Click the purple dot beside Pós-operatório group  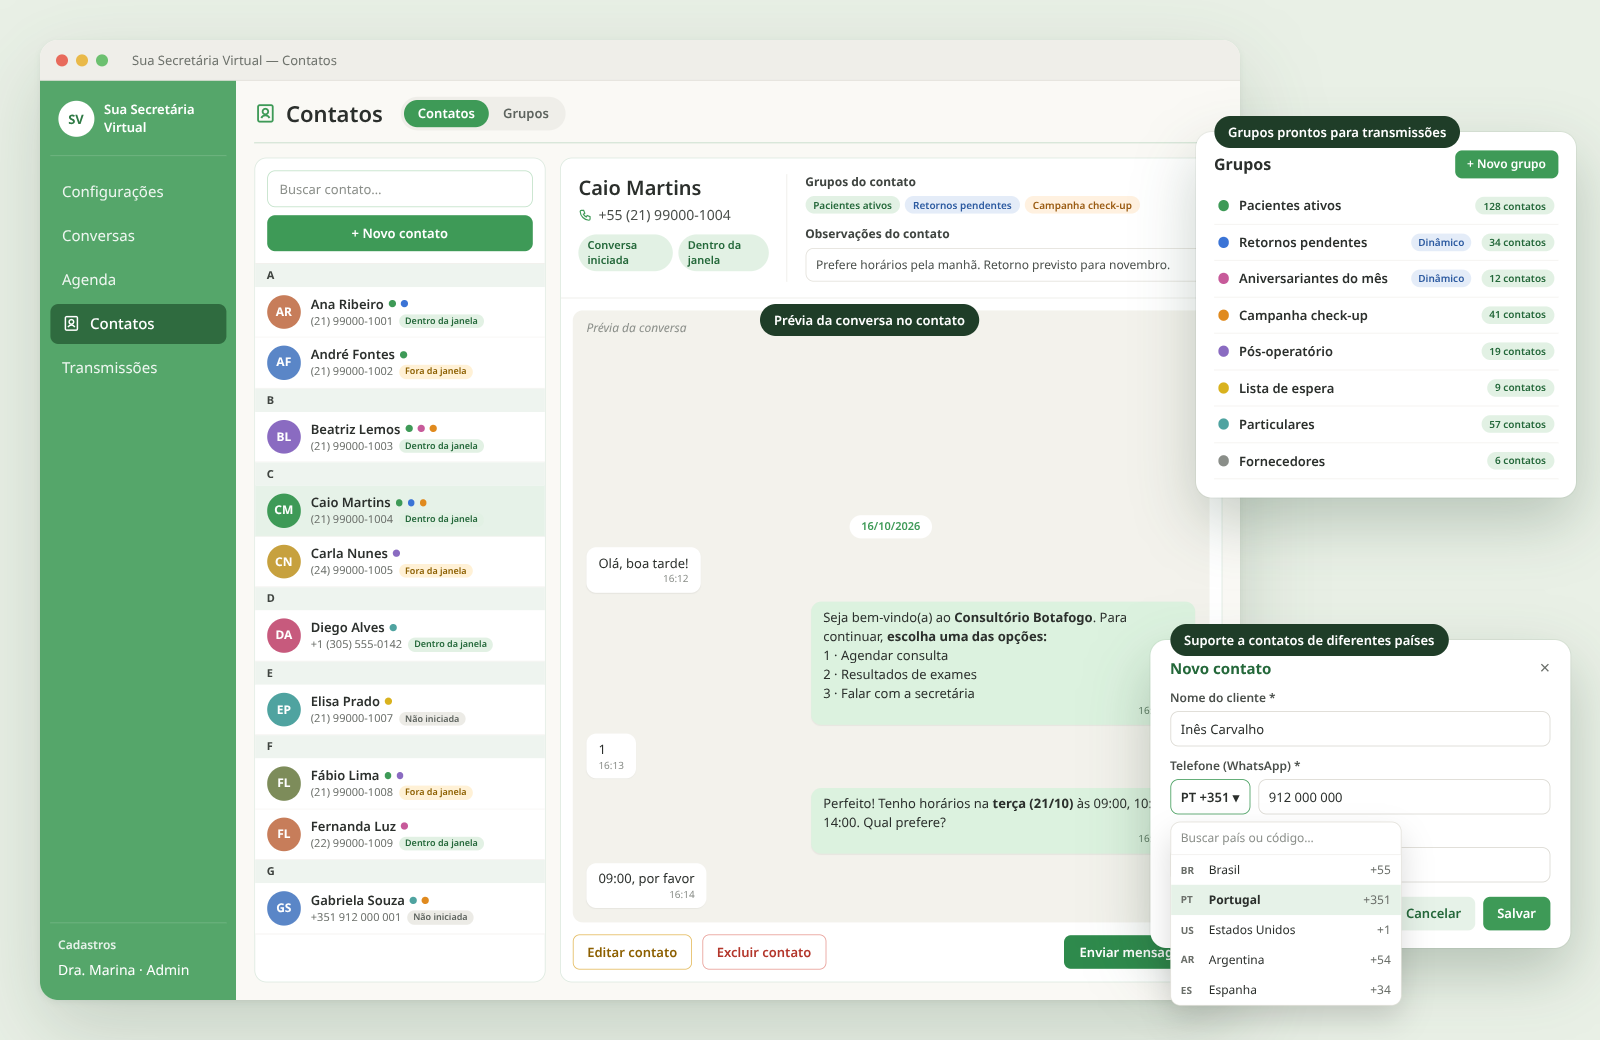coord(1223,352)
